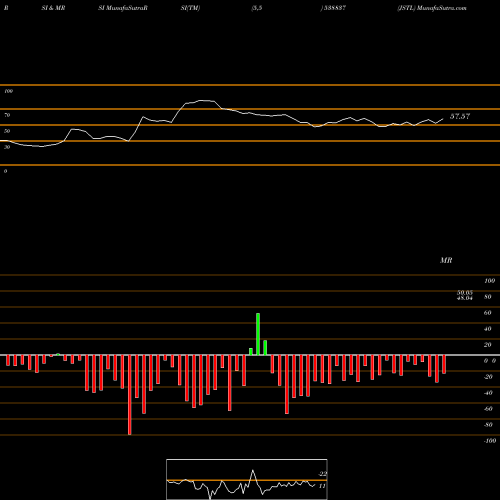Viewport: 500px width, 500px height.
Task: Click the "30" label on the RSI axis
Action: tap(7, 147)
